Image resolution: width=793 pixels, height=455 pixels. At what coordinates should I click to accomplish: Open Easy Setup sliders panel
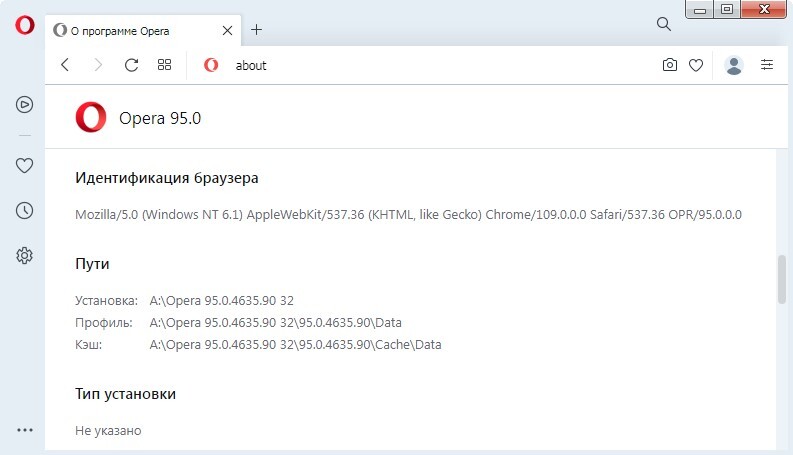(767, 65)
